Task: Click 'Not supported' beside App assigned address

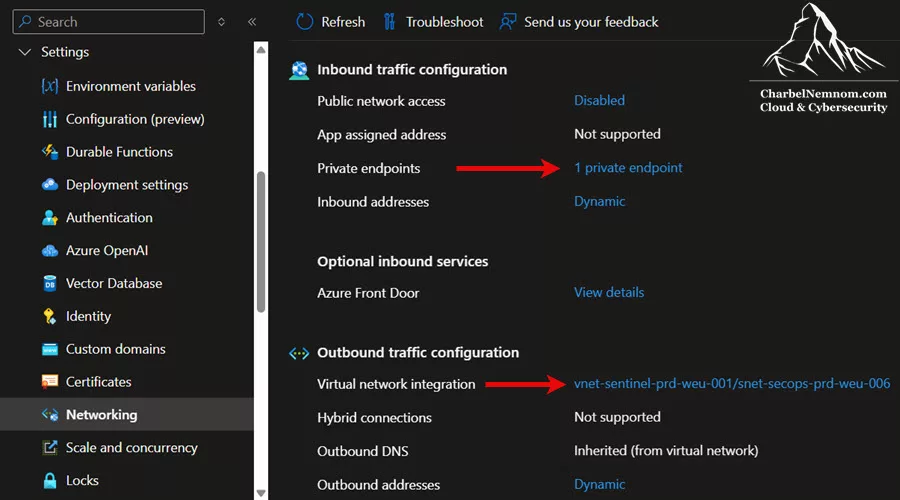Action: point(617,134)
